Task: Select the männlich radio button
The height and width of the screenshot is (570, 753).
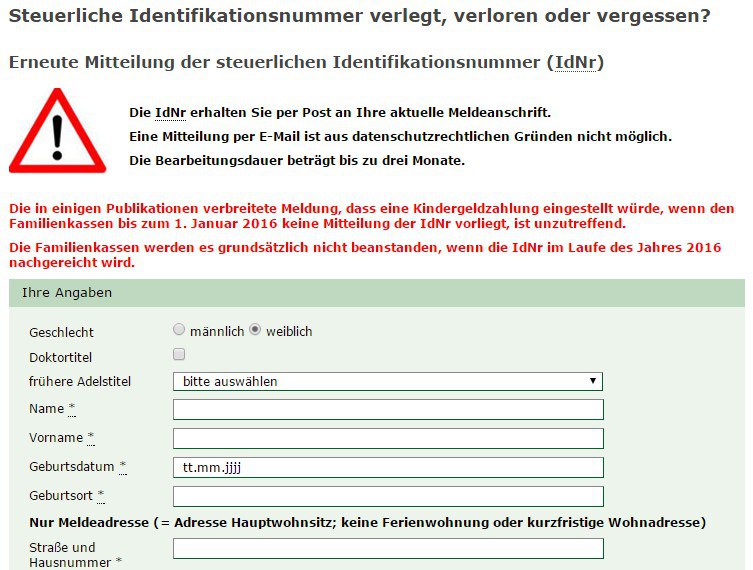Action: [x=179, y=329]
